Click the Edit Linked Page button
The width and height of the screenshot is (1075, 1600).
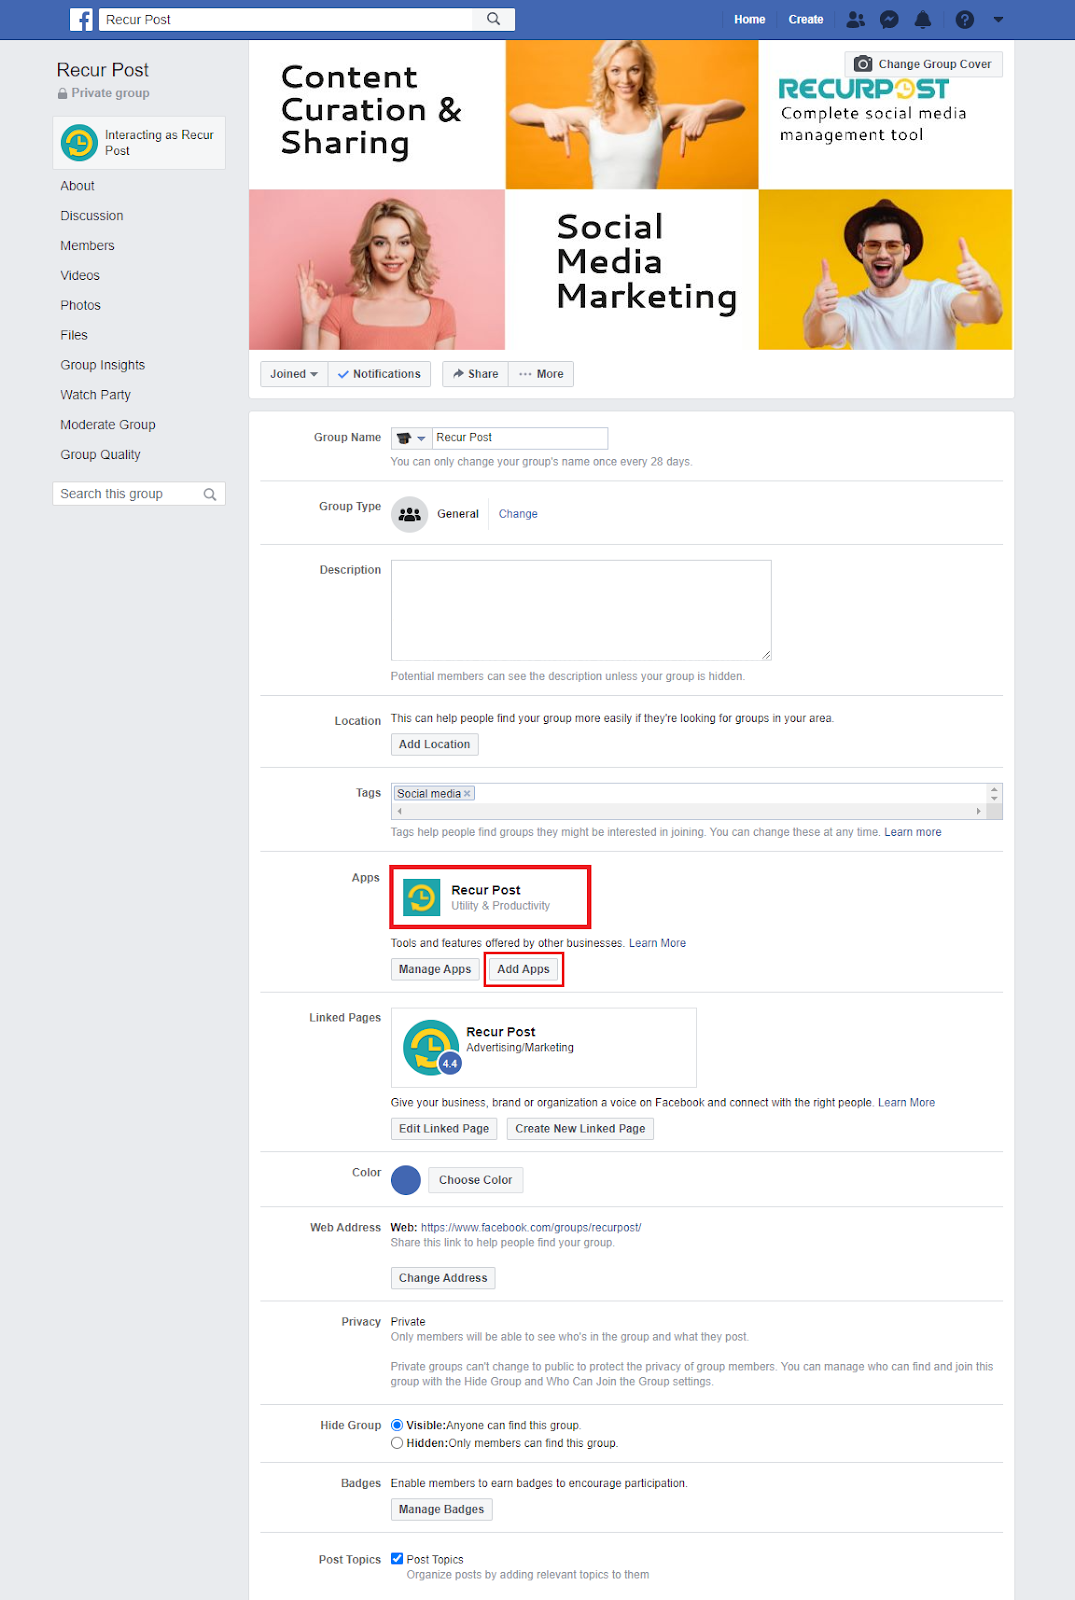click(443, 1128)
